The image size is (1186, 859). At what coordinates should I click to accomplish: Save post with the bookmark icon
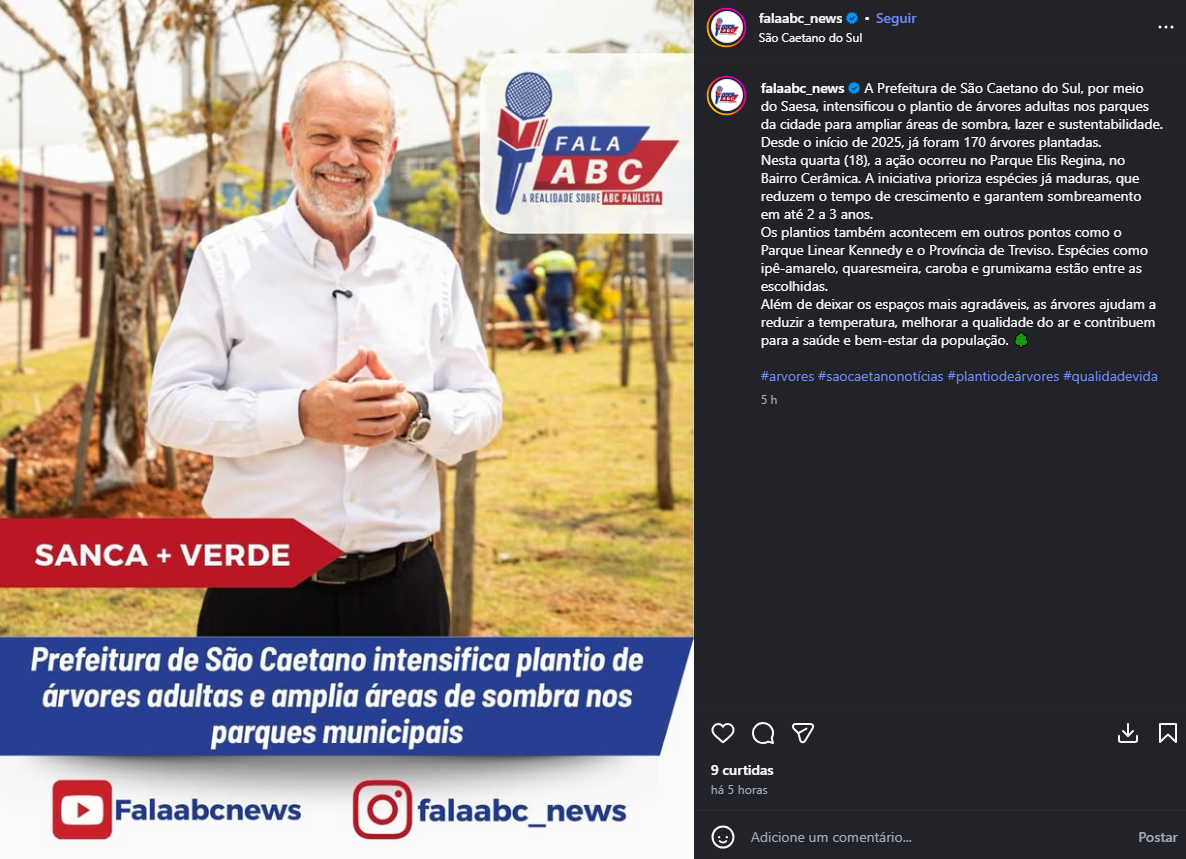tap(1167, 733)
